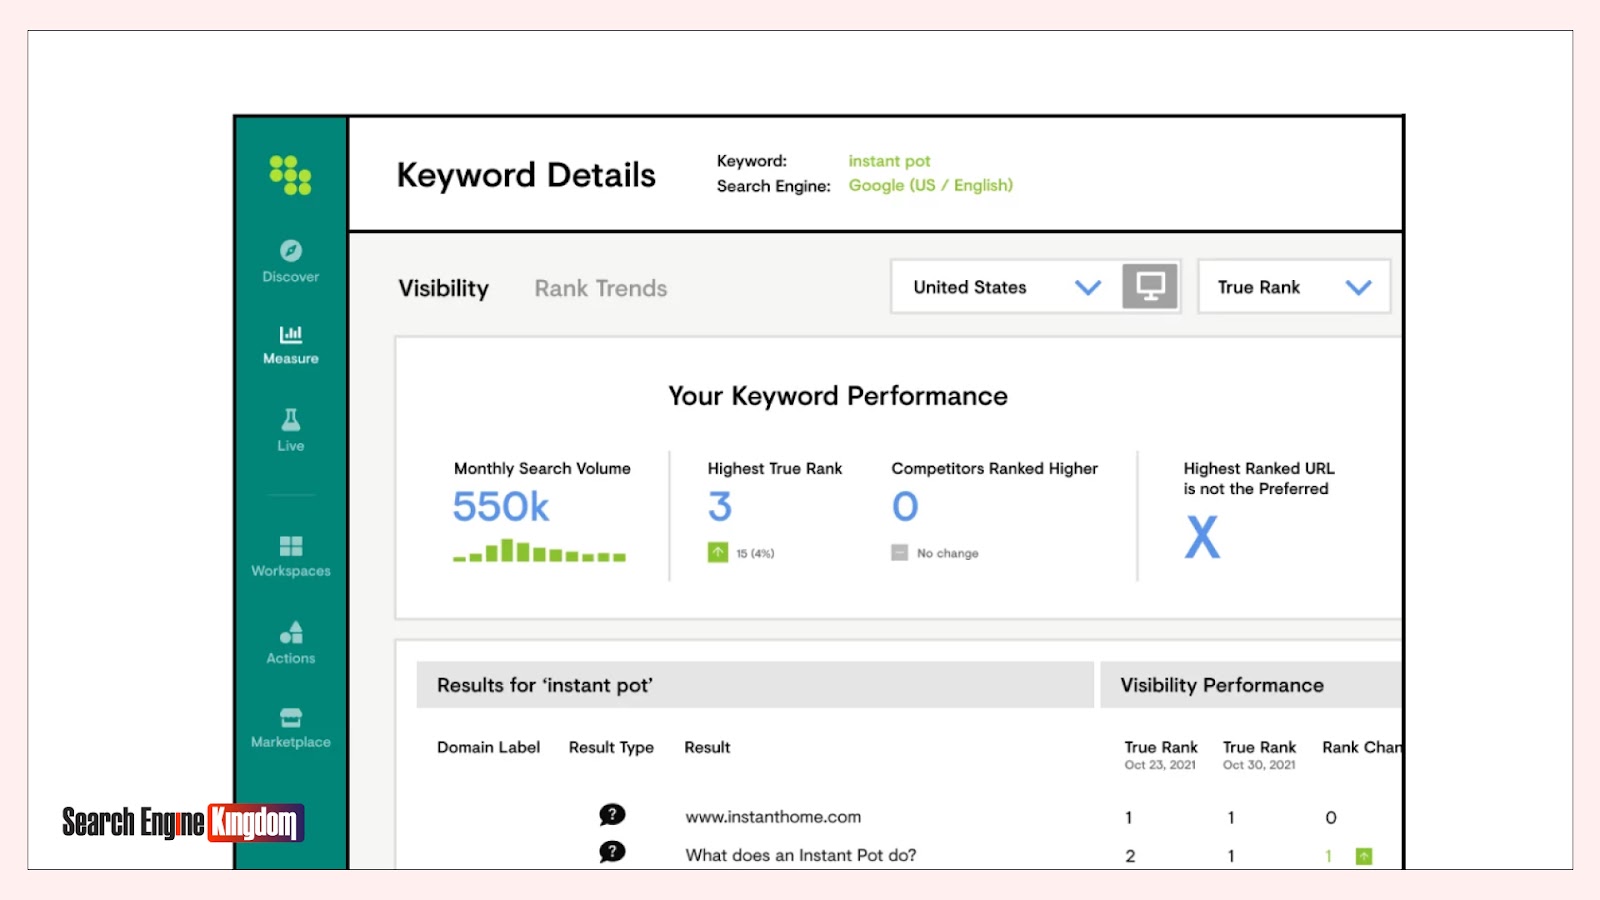This screenshot has height=900, width=1600.
Task: Click the Your Keyword Performance heading
Action: 838,396
